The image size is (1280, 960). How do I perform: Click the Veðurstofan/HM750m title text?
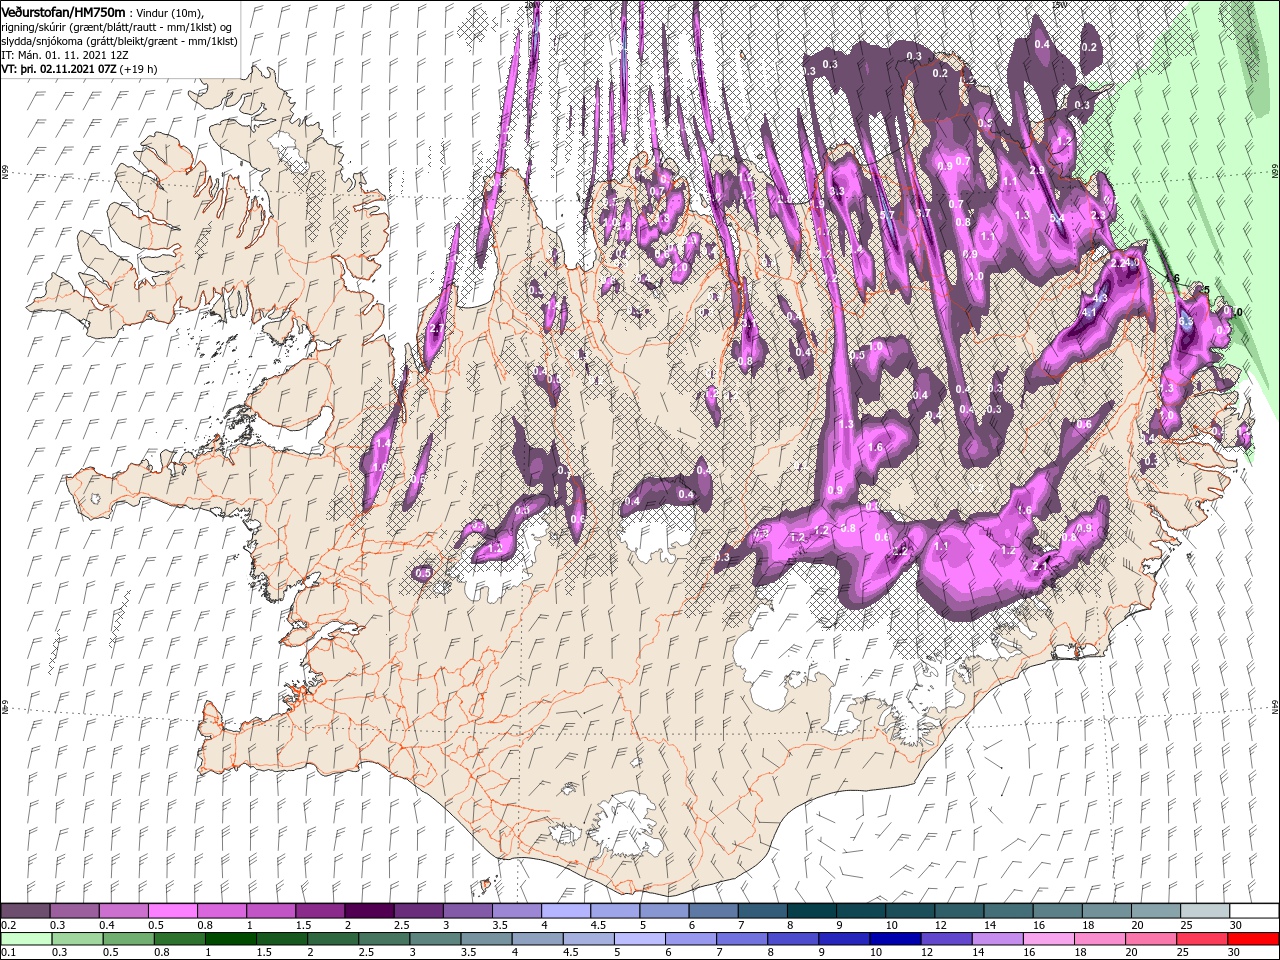tap(64, 11)
